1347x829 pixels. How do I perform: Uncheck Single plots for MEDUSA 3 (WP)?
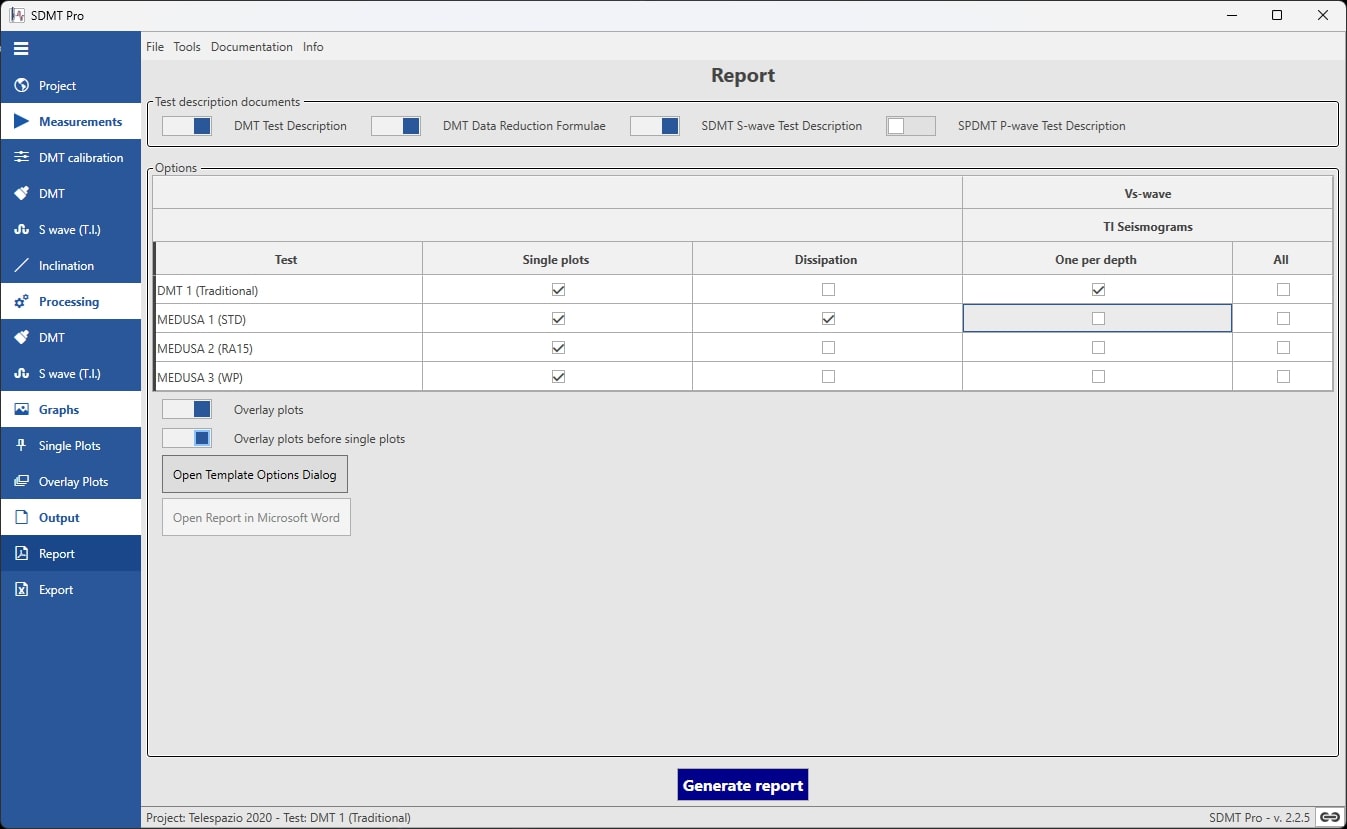(x=558, y=377)
